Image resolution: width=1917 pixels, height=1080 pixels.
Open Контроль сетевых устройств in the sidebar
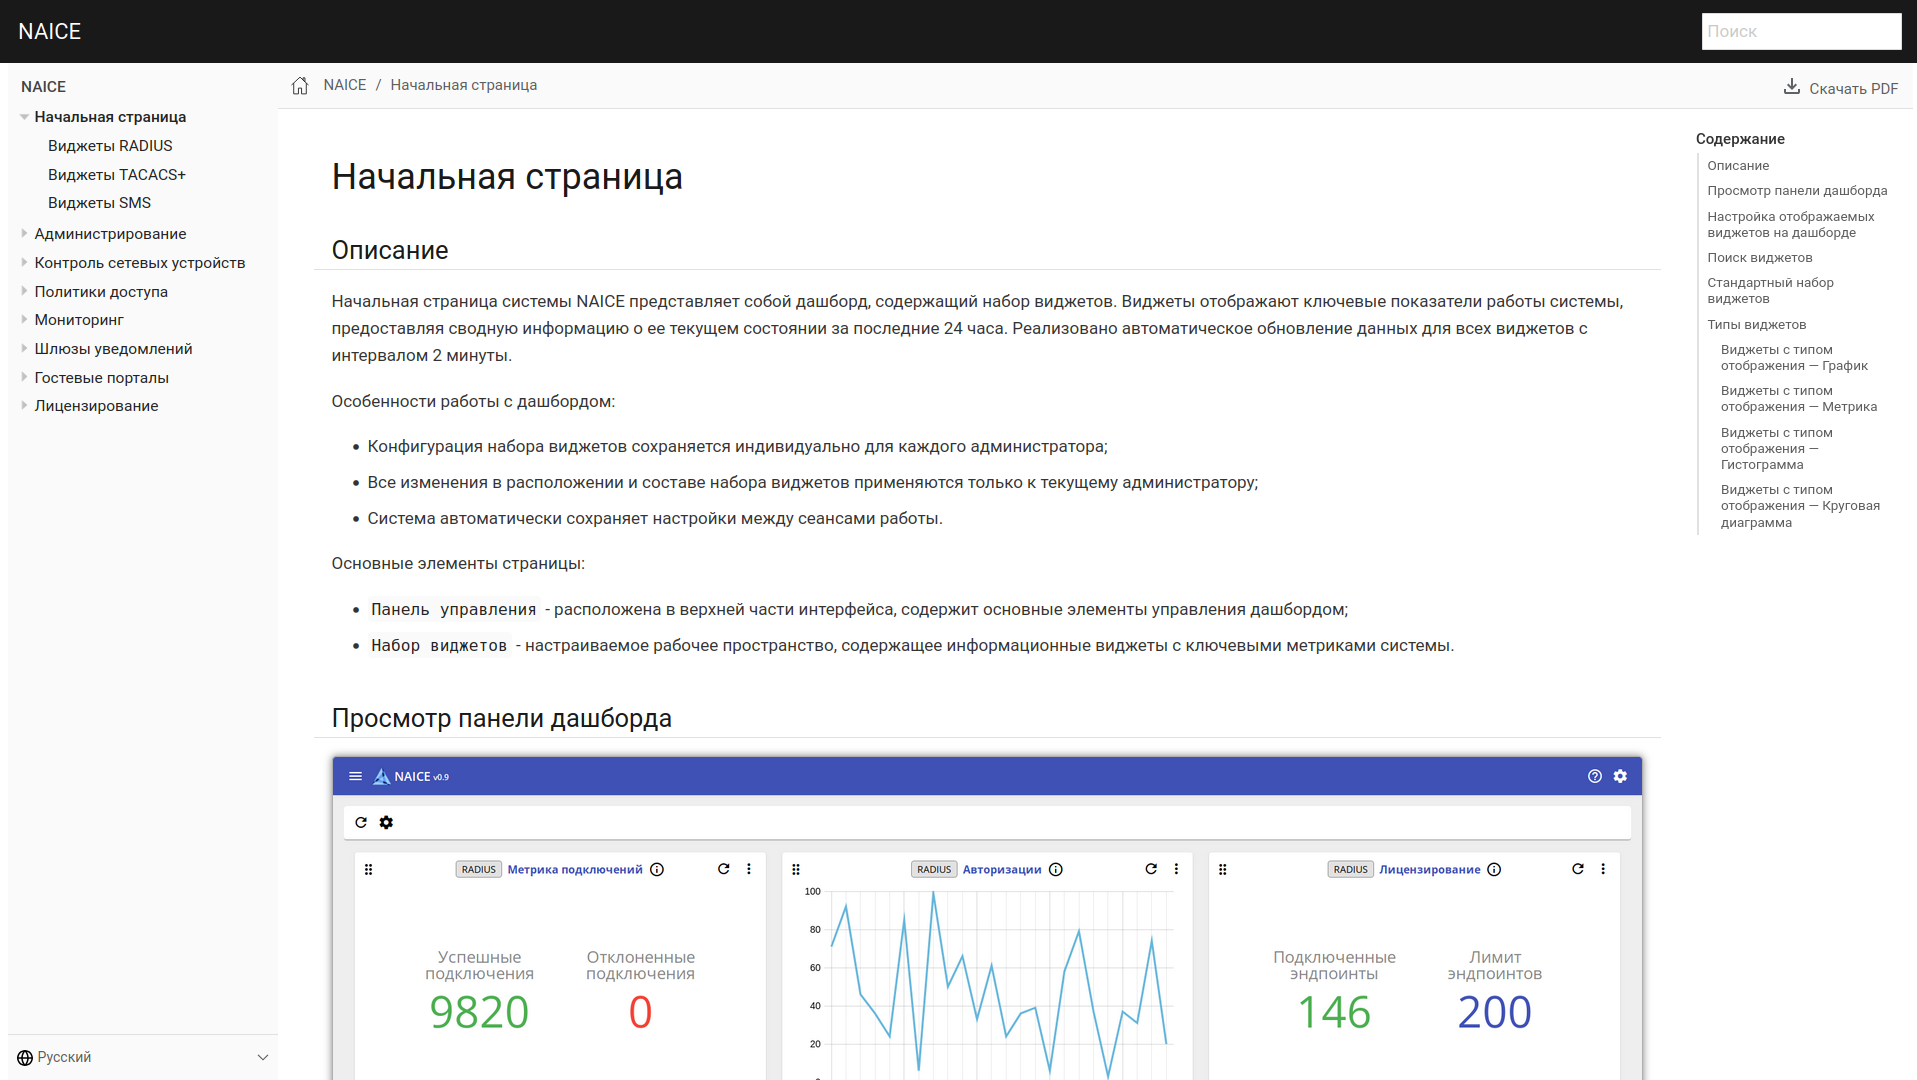pos(140,263)
